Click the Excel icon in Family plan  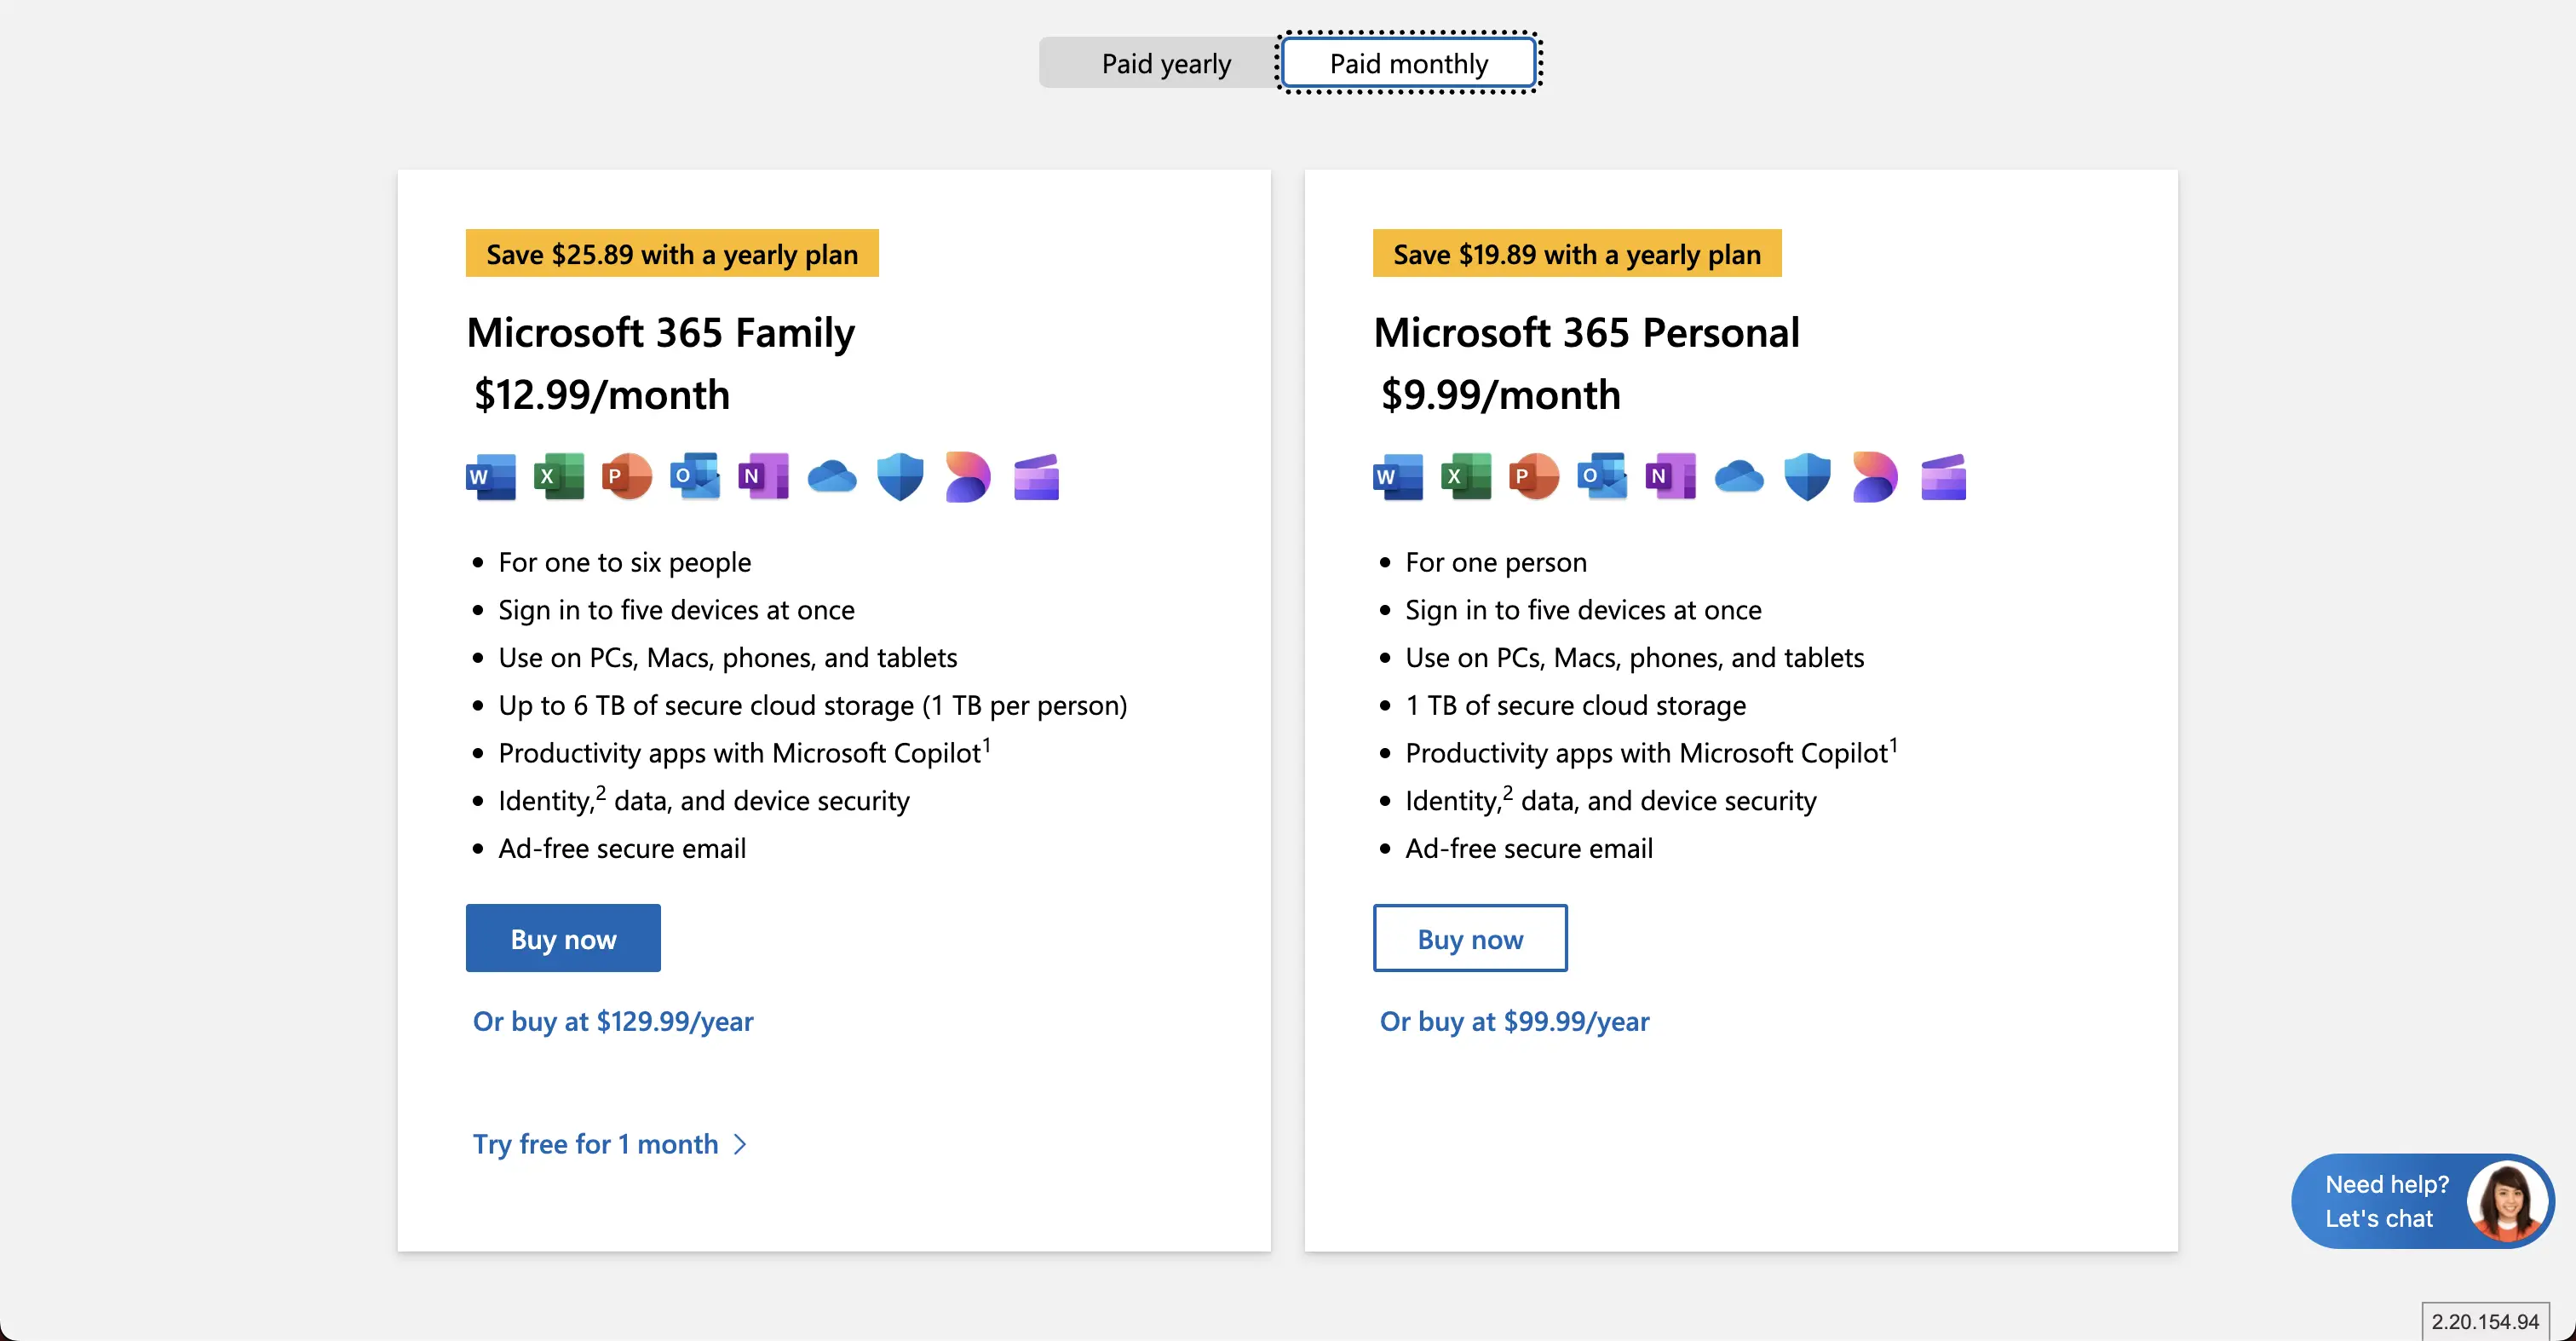click(559, 477)
